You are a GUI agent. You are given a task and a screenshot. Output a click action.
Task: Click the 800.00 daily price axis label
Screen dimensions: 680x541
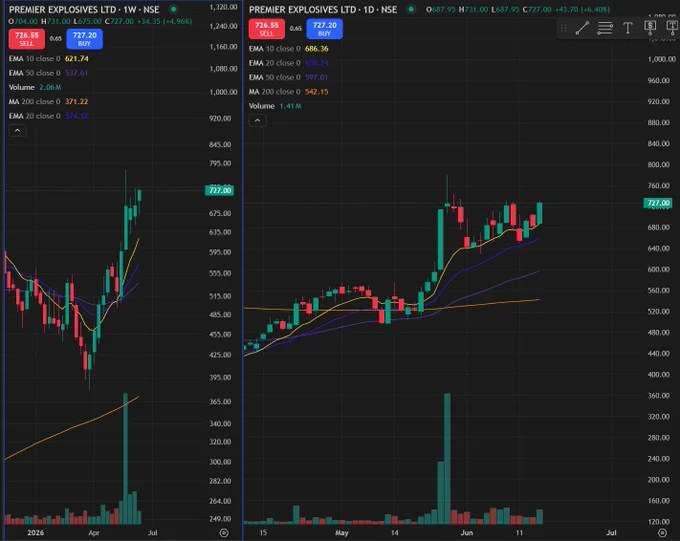coord(659,164)
